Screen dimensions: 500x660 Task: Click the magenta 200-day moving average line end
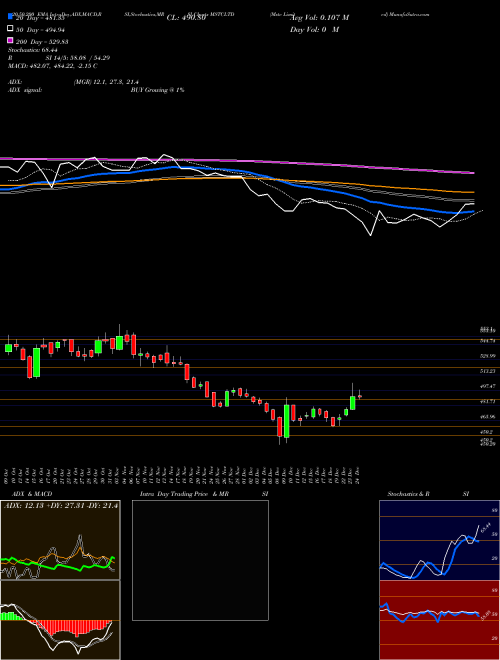pos(472,173)
